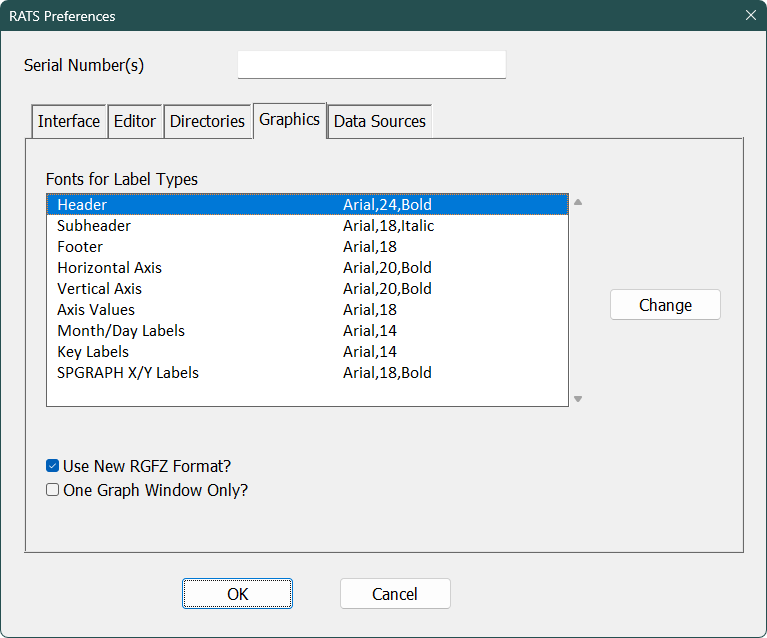Viewport: 767px width, 638px height.
Task: Enable One Graph Window Only option
Action: pyautogui.click(x=53, y=490)
